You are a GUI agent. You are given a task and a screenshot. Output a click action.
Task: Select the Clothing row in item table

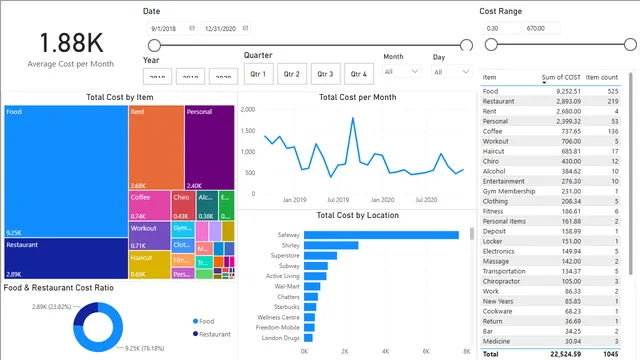(x=551, y=201)
